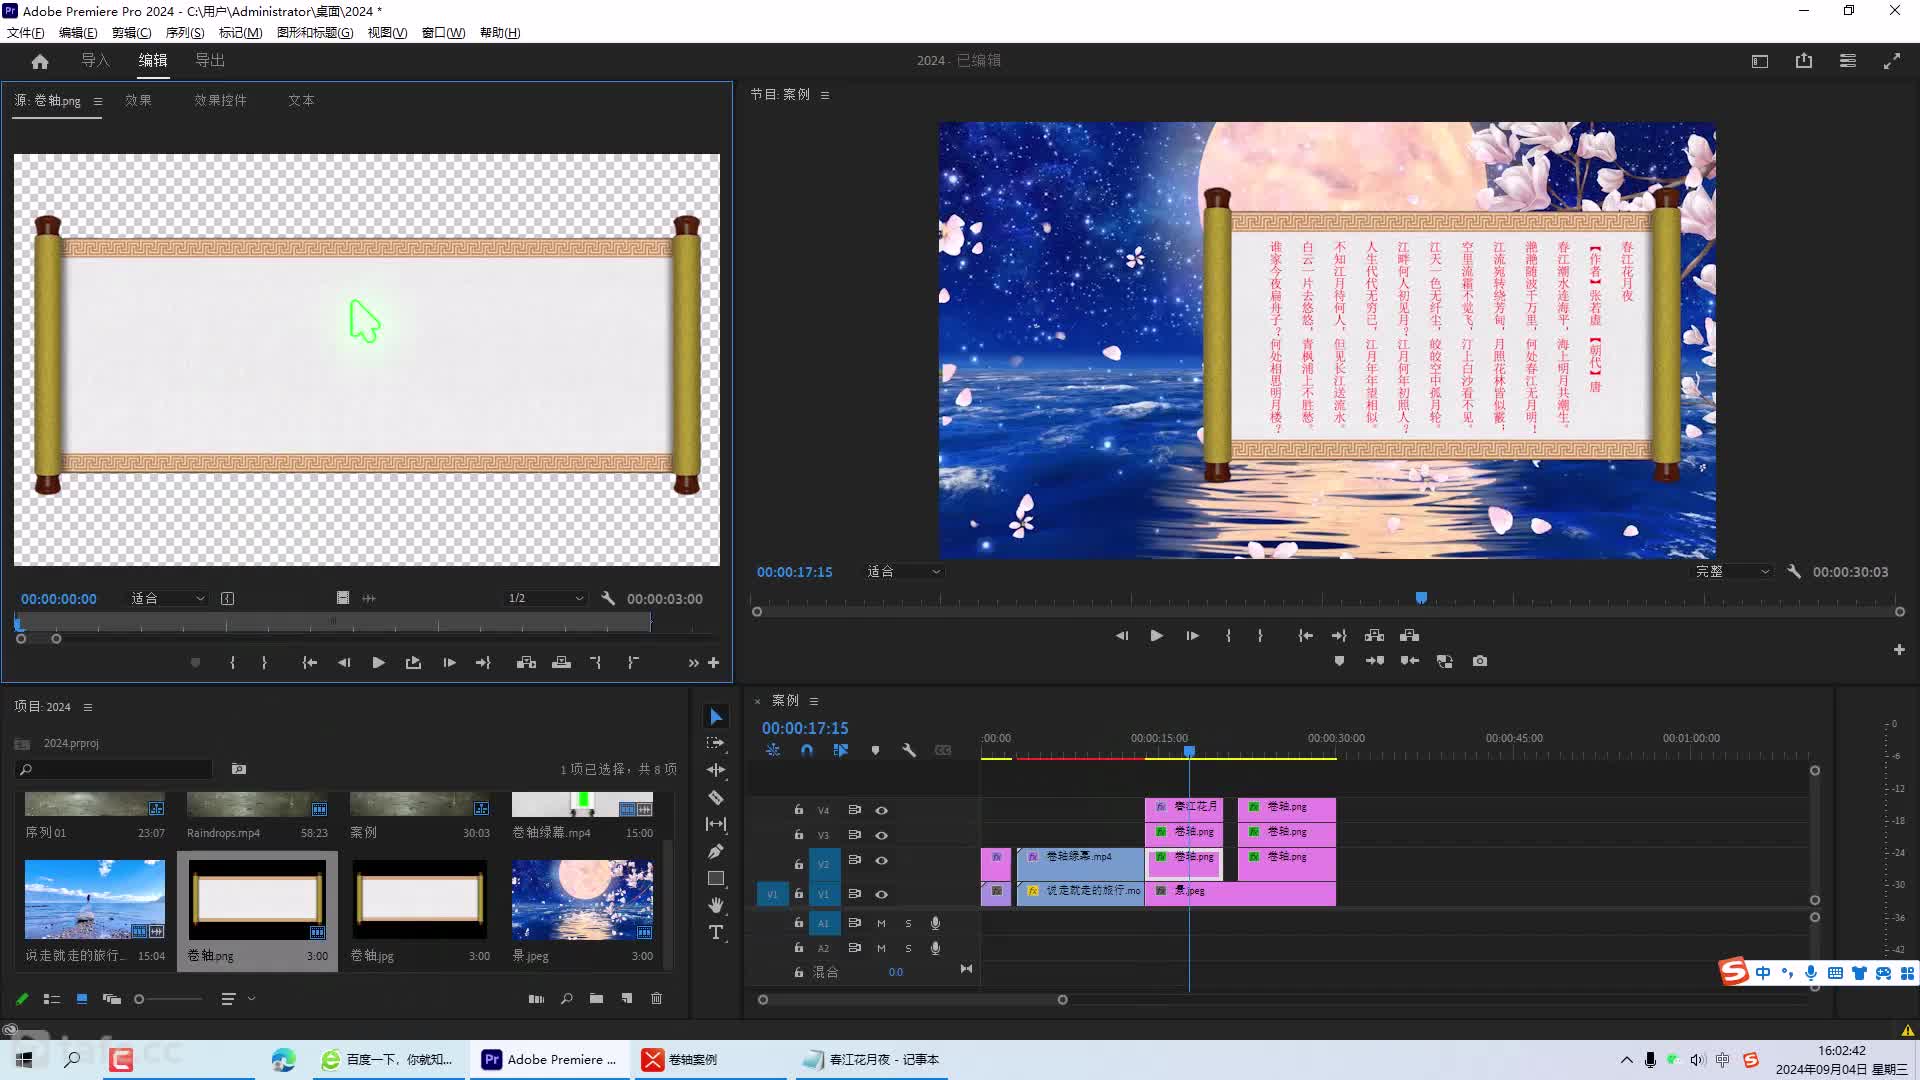Screen dimensions: 1920x1080
Task: Select the Slip tool
Action: click(x=716, y=824)
